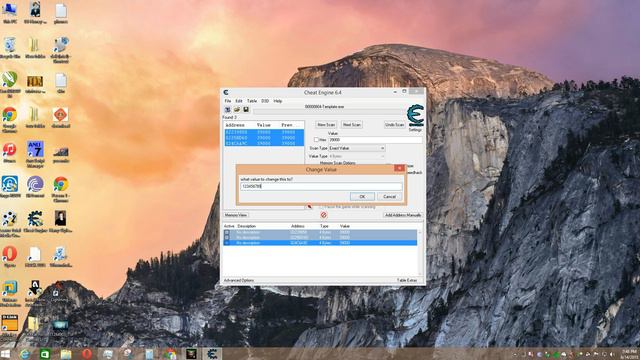Image resolution: width=640 pixels, height=360 pixels.
Task: Click Cancel in the Change Value dialog
Action: click(x=389, y=197)
